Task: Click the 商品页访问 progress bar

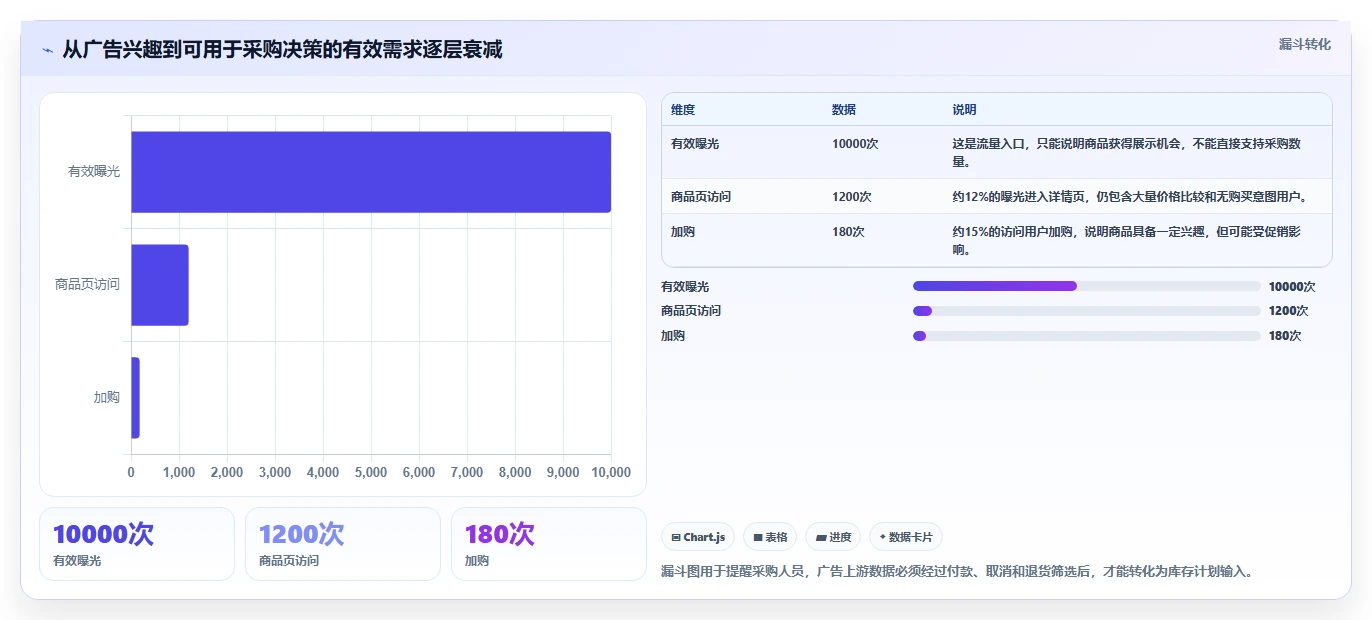Action: coord(1087,311)
